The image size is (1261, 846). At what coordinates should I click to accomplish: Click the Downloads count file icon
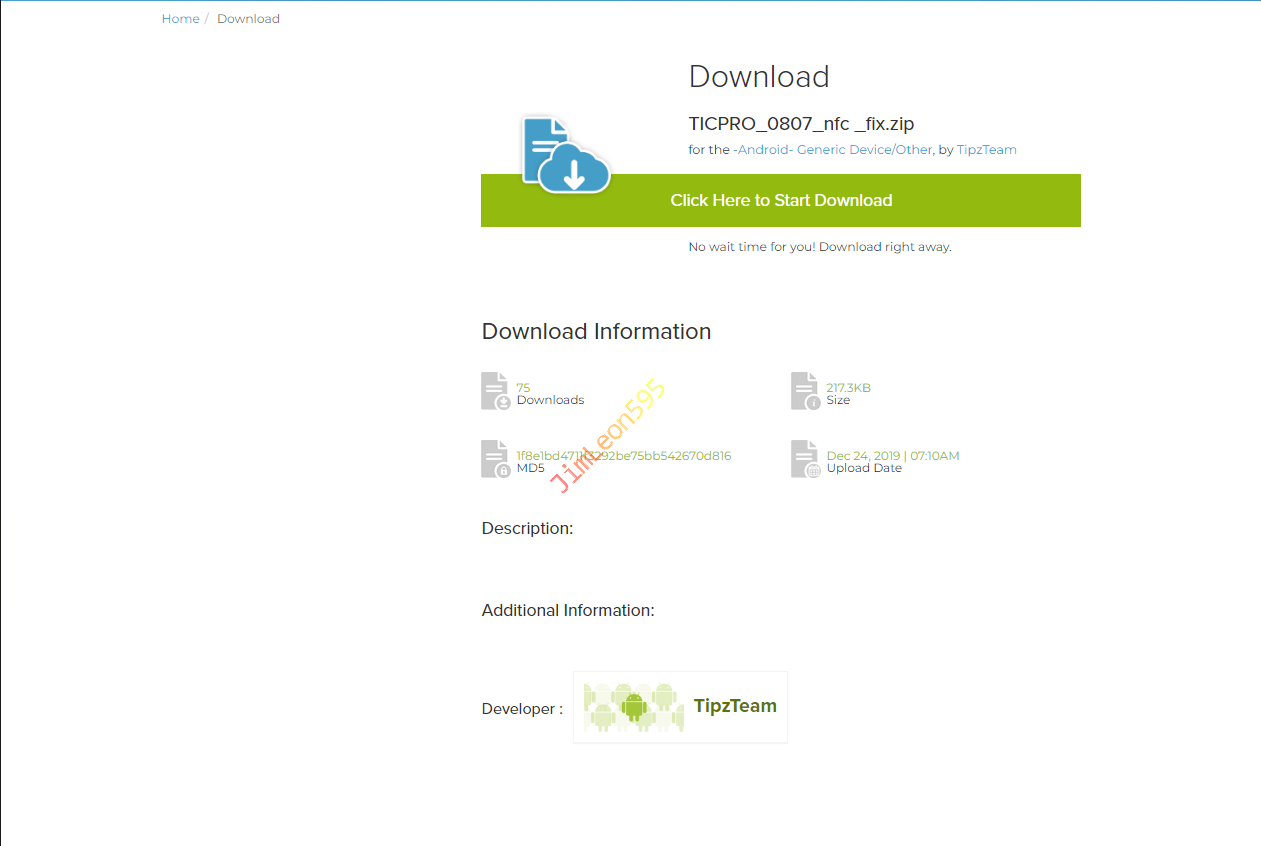pyautogui.click(x=495, y=391)
